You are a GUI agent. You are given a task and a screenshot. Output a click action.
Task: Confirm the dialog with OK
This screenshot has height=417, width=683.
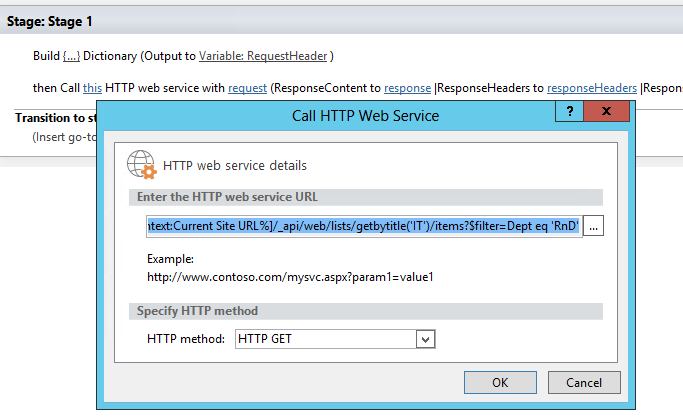(500, 382)
